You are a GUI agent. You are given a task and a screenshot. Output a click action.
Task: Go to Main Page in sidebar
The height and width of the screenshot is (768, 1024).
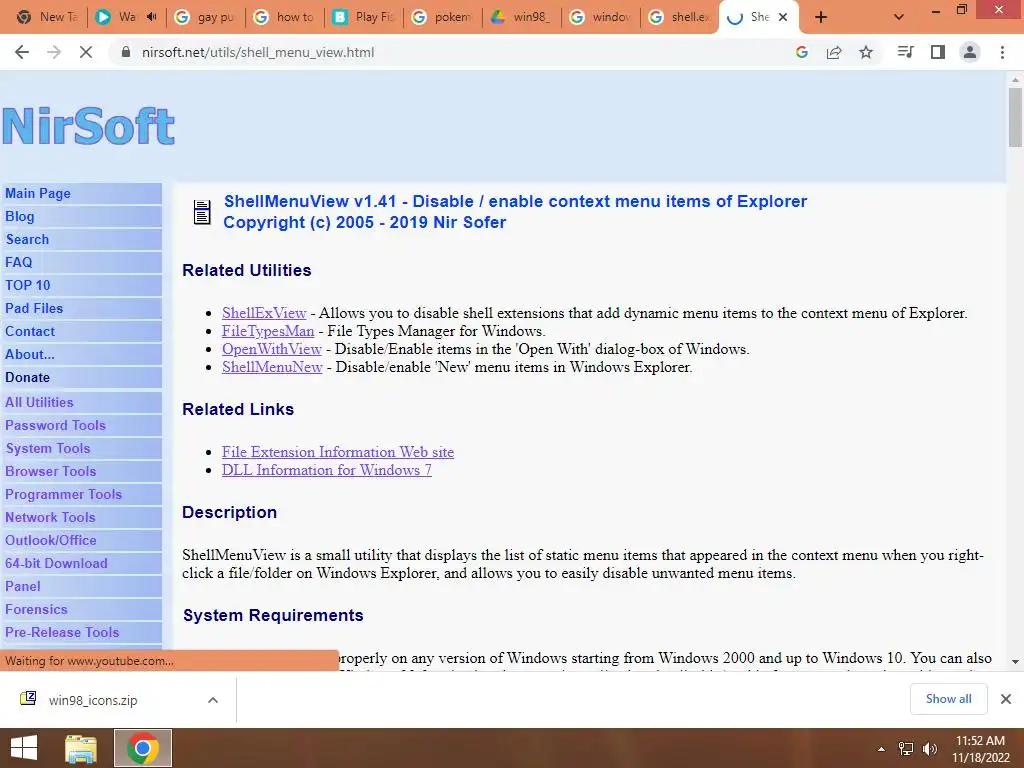pyautogui.click(x=81, y=193)
